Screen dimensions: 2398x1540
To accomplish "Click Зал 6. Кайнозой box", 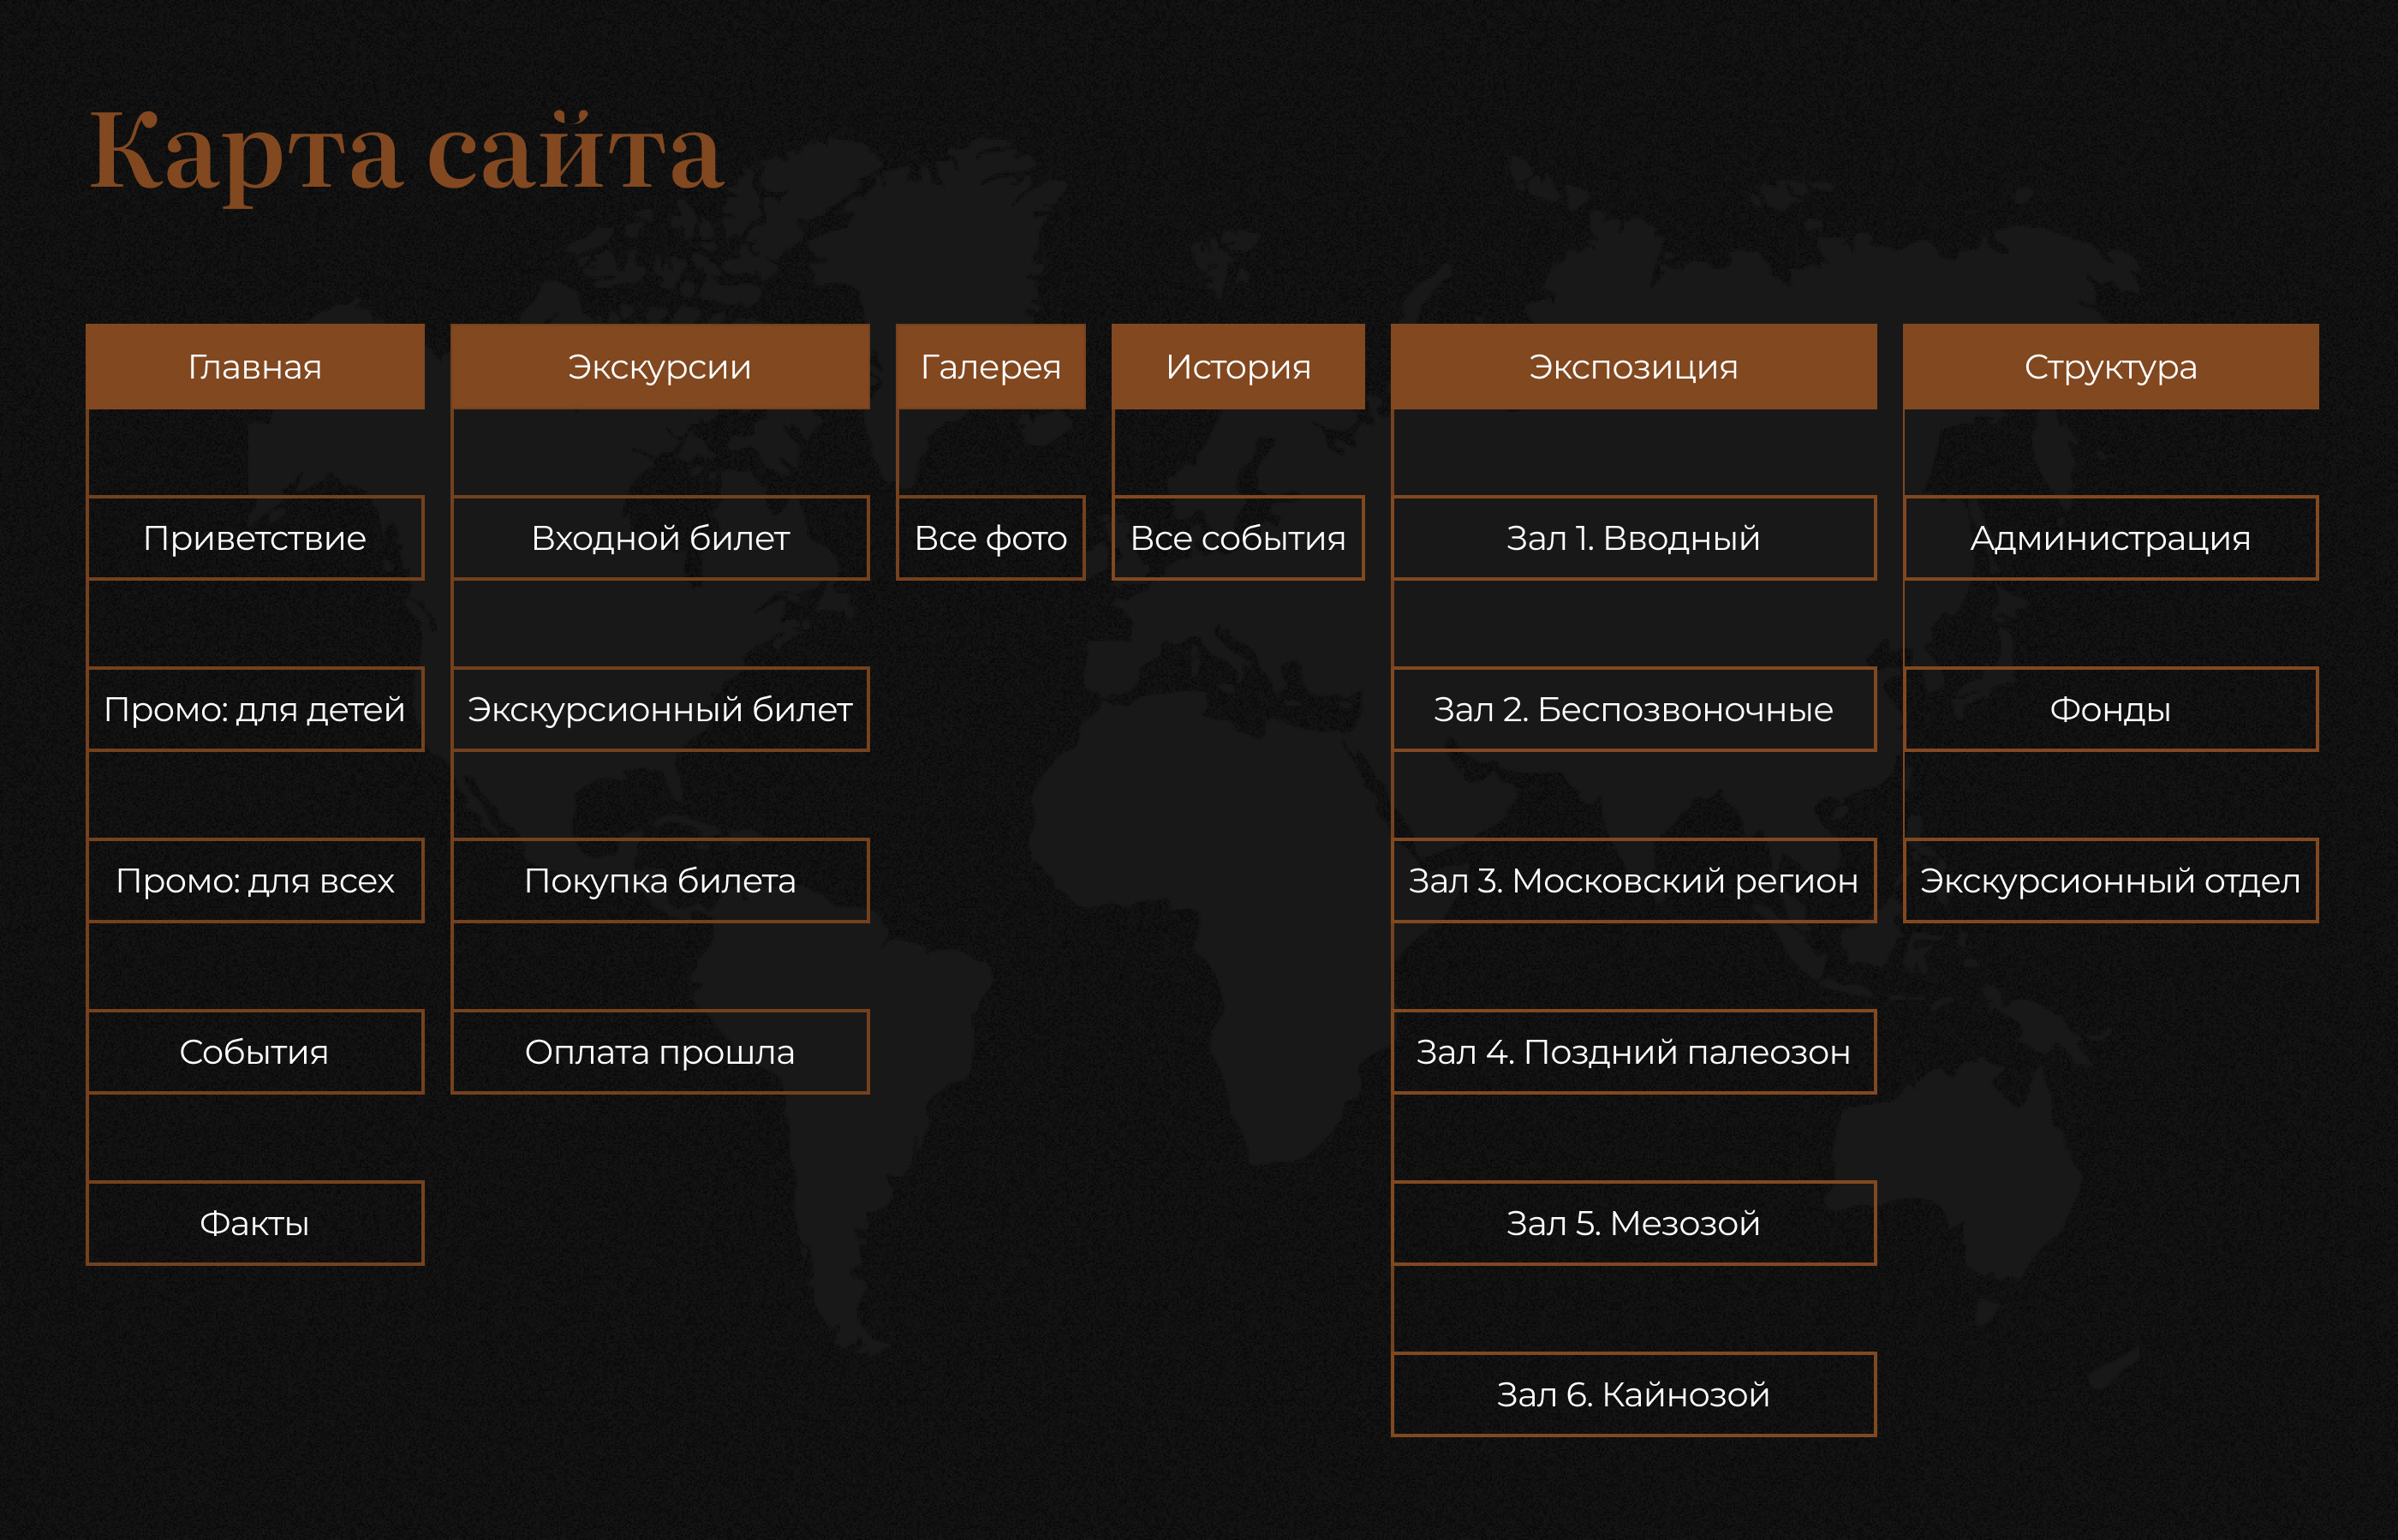I will (x=1633, y=1394).
